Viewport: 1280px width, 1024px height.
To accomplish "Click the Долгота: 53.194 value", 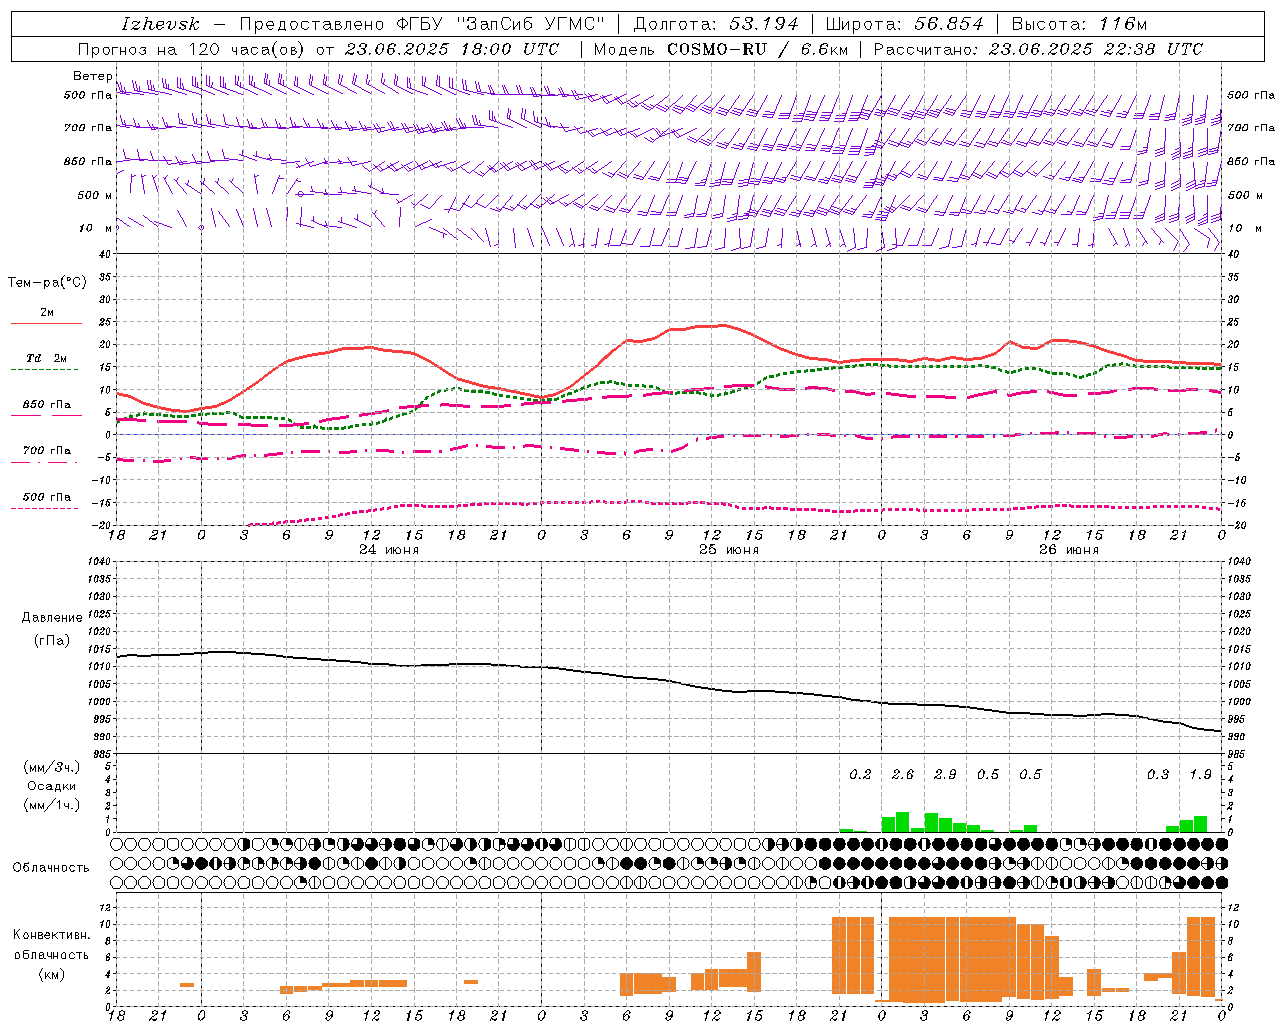I will point(715,24).
